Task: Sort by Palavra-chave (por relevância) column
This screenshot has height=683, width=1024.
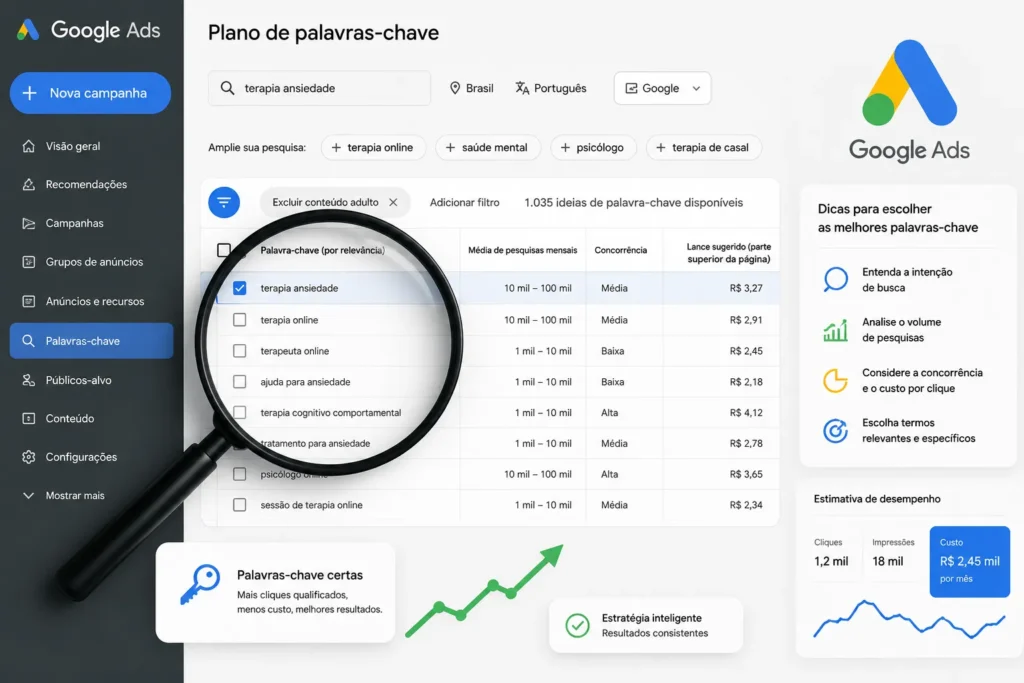Action: click(x=323, y=250)
